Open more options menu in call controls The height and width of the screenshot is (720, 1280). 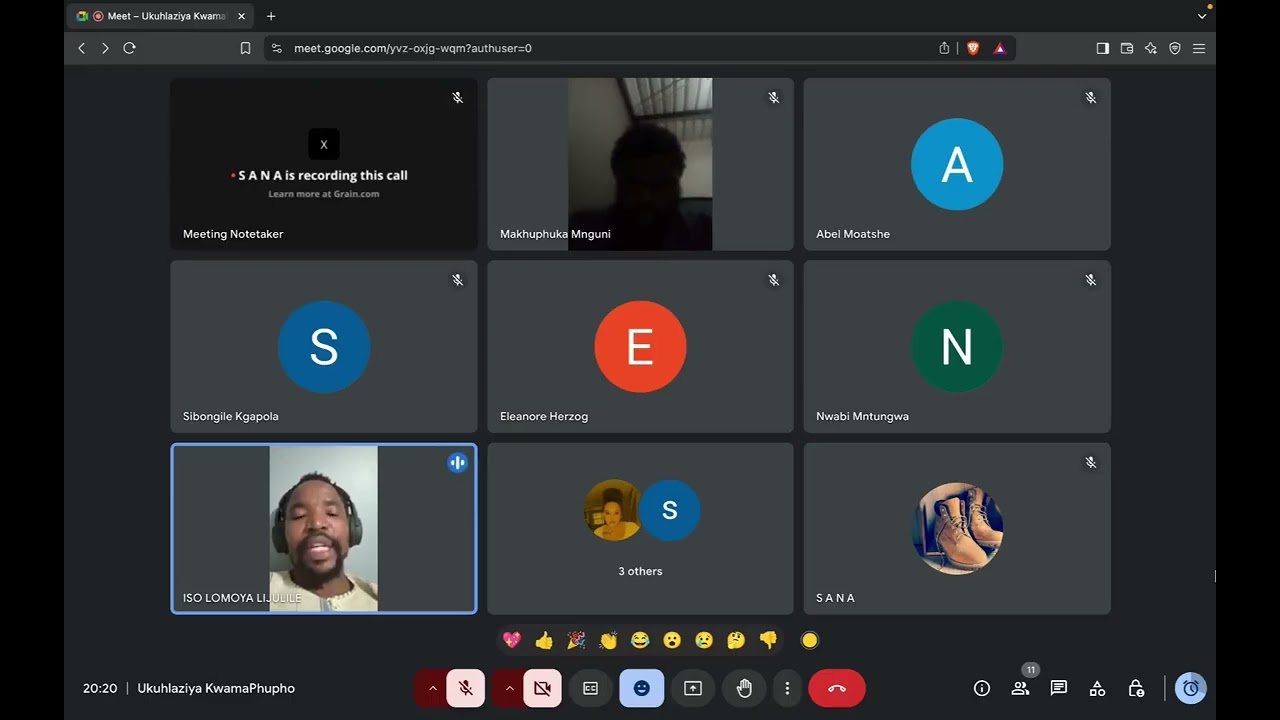click(x=787, y=688)
